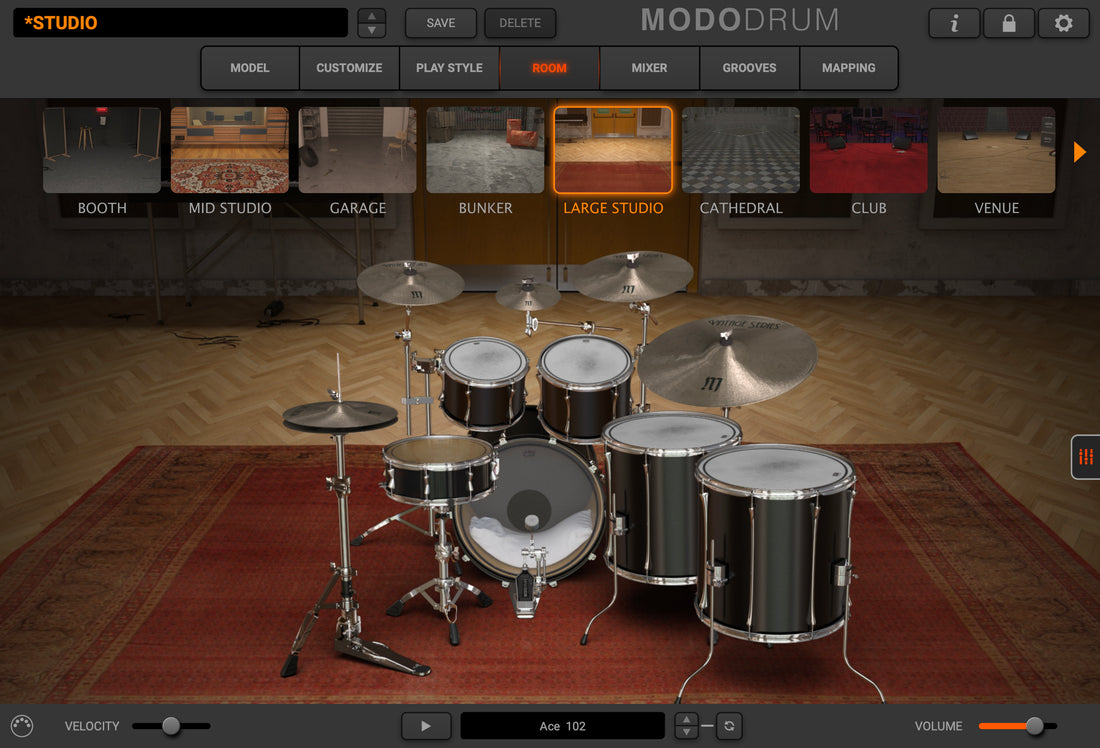Click the kick drum
The width and height of the screenshot is (1100, 748).
(x=530, y=509)
